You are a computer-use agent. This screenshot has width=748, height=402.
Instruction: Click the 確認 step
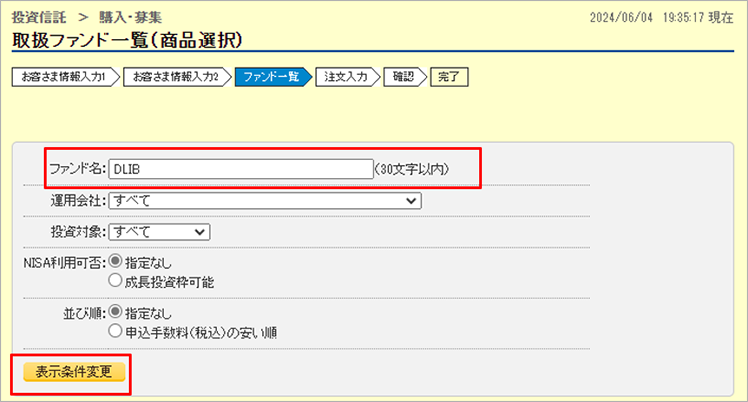coord(405,77)
